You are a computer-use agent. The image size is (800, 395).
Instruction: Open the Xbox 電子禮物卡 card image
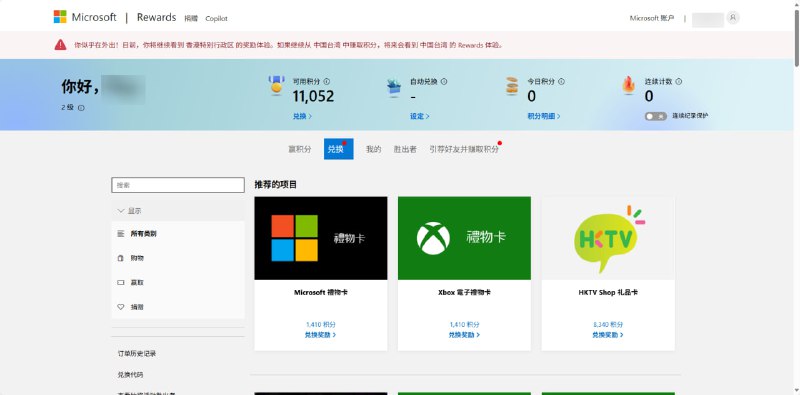pyautogui.click(x=464, y=238)
